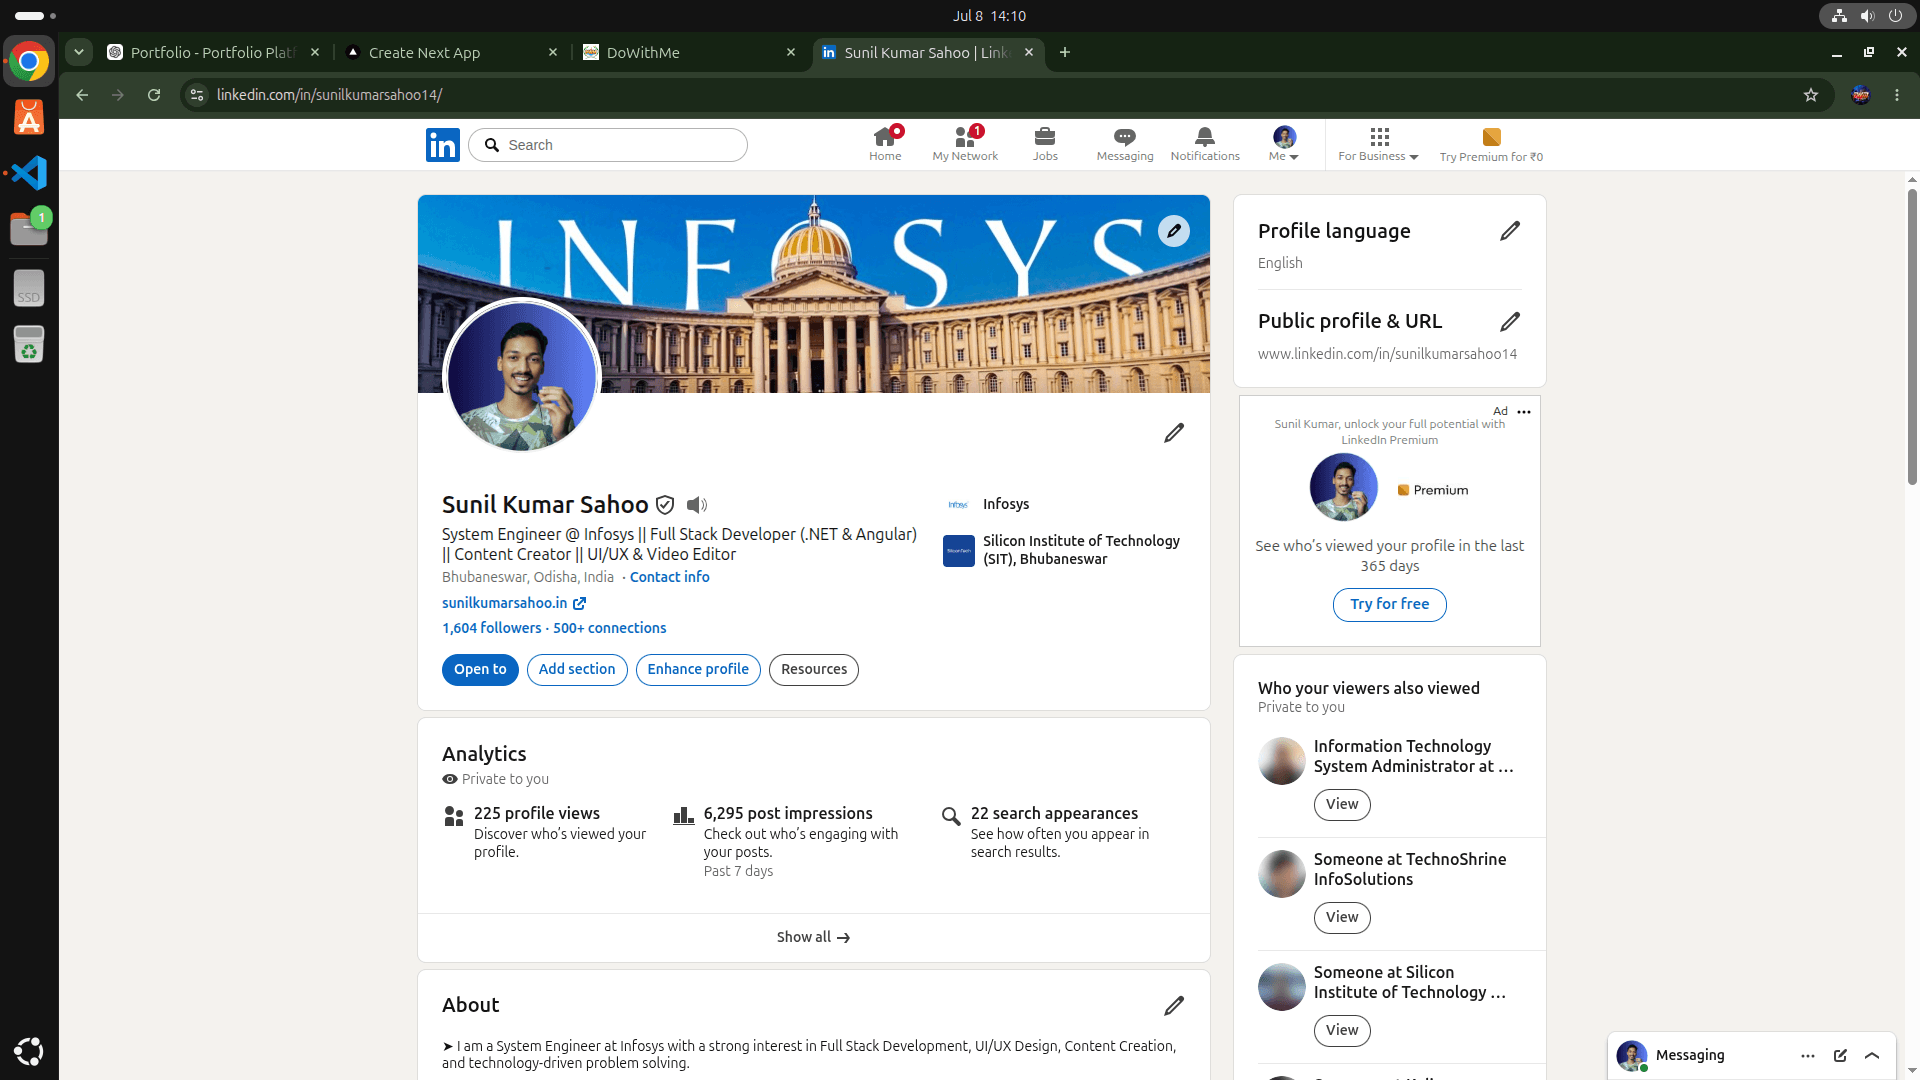1920x1080 pixels.
Task: Click the browser address bar
Action: point(1000,95)
